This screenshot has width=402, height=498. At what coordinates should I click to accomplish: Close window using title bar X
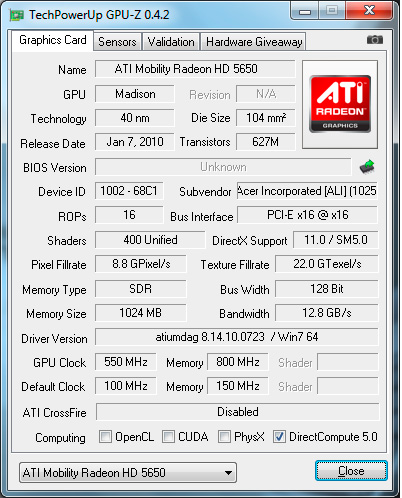pos(369,10)
